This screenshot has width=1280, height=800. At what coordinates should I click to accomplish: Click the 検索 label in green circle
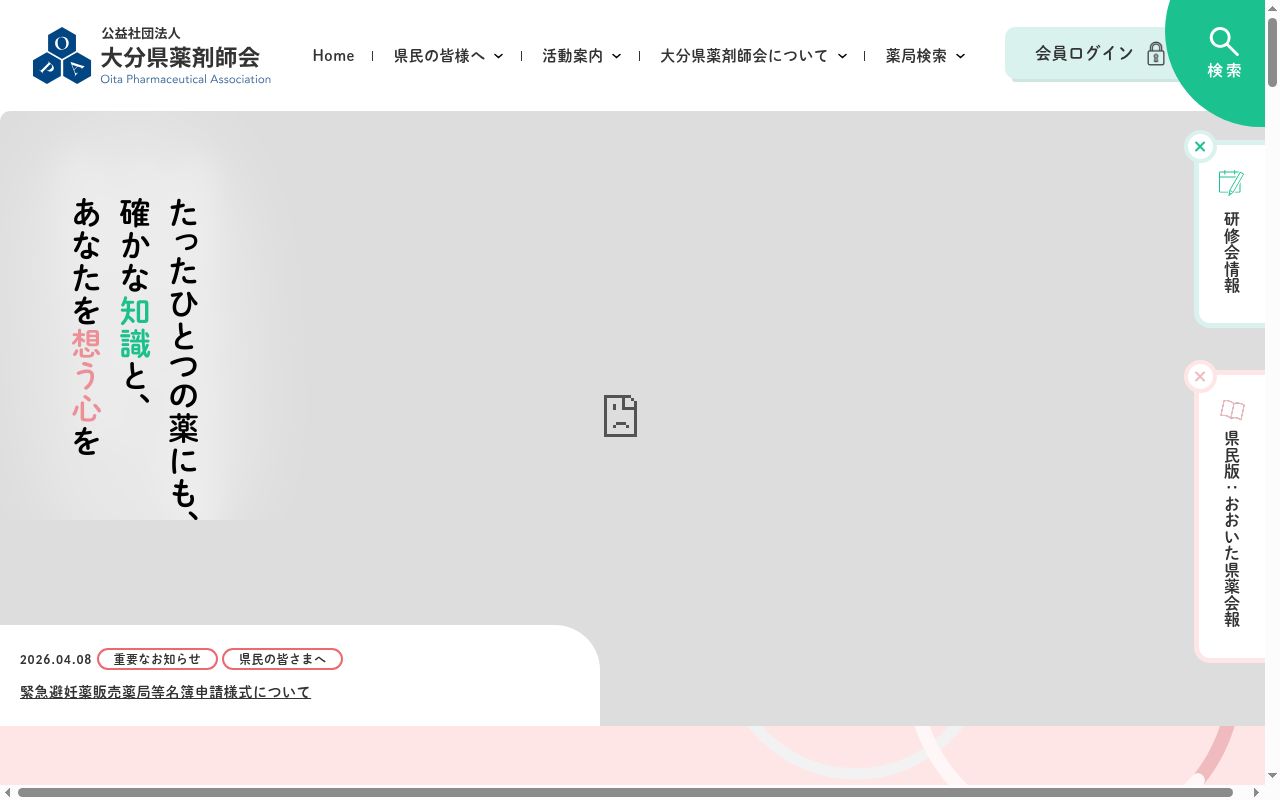pyautogui.click(x=1224, y=70)
